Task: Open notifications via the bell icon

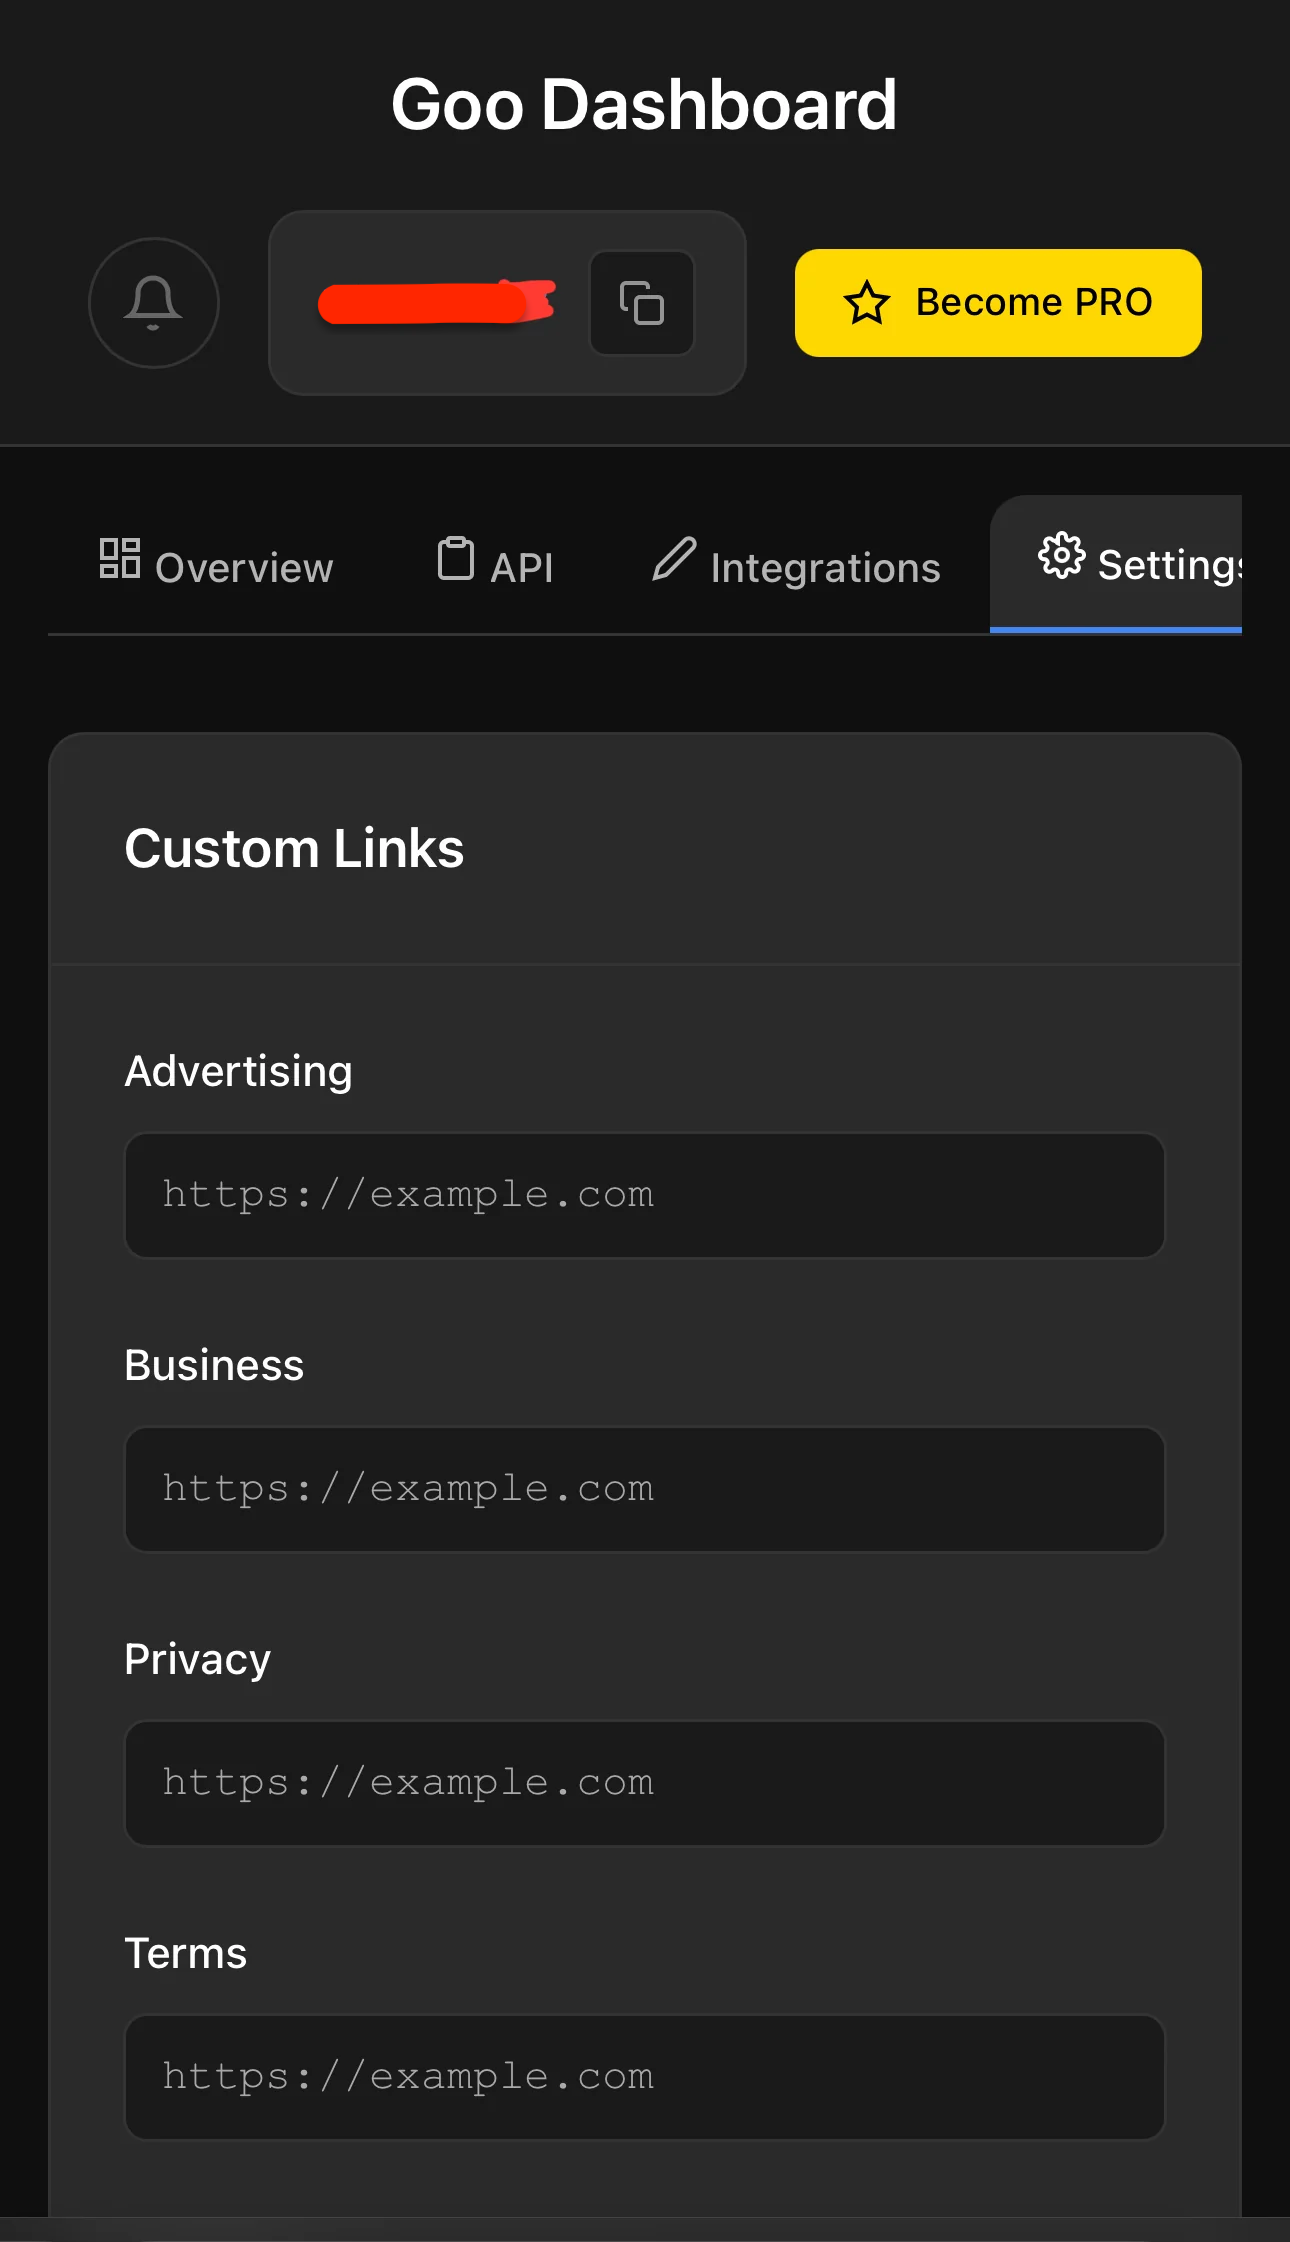Action: pyautogui.click(x=153, y=303)
